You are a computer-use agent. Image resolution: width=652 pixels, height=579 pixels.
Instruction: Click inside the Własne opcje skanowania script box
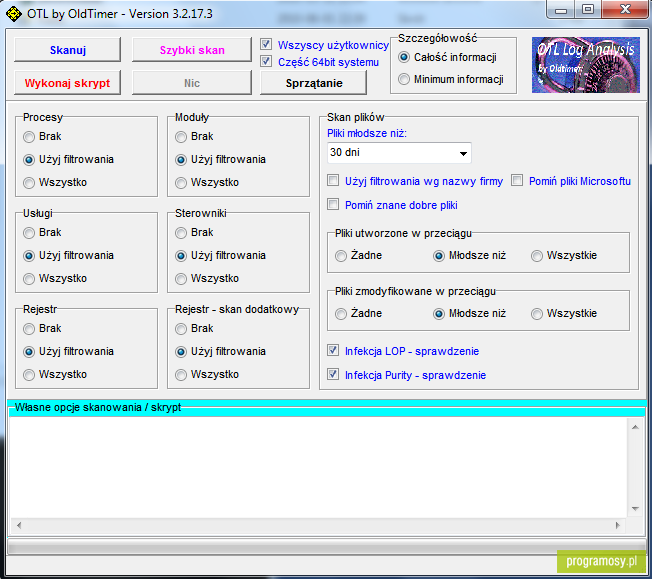[318, 467]
